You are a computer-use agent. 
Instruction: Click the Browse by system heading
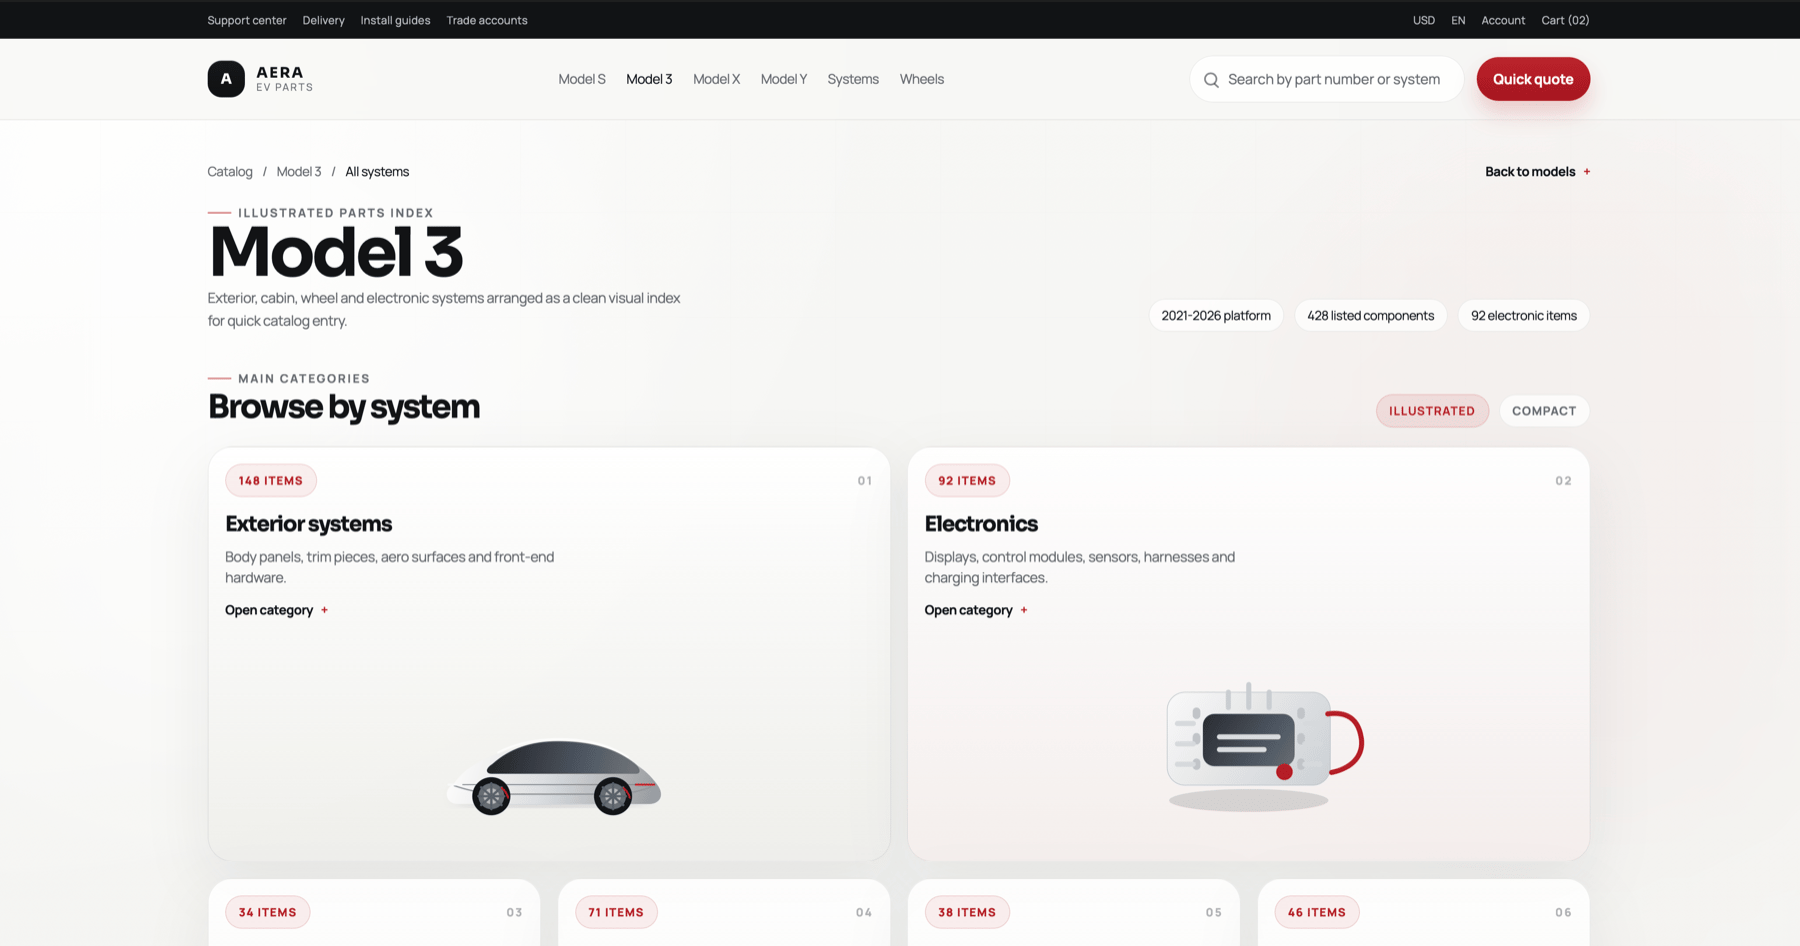click(344, 407)
